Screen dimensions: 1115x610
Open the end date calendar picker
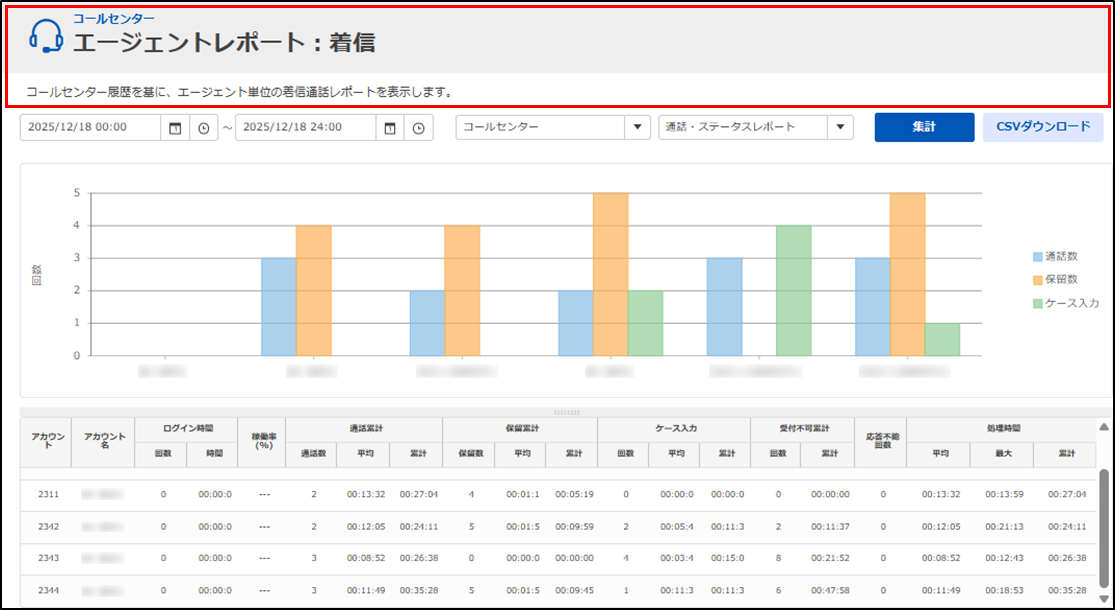(x=390, y=128)
